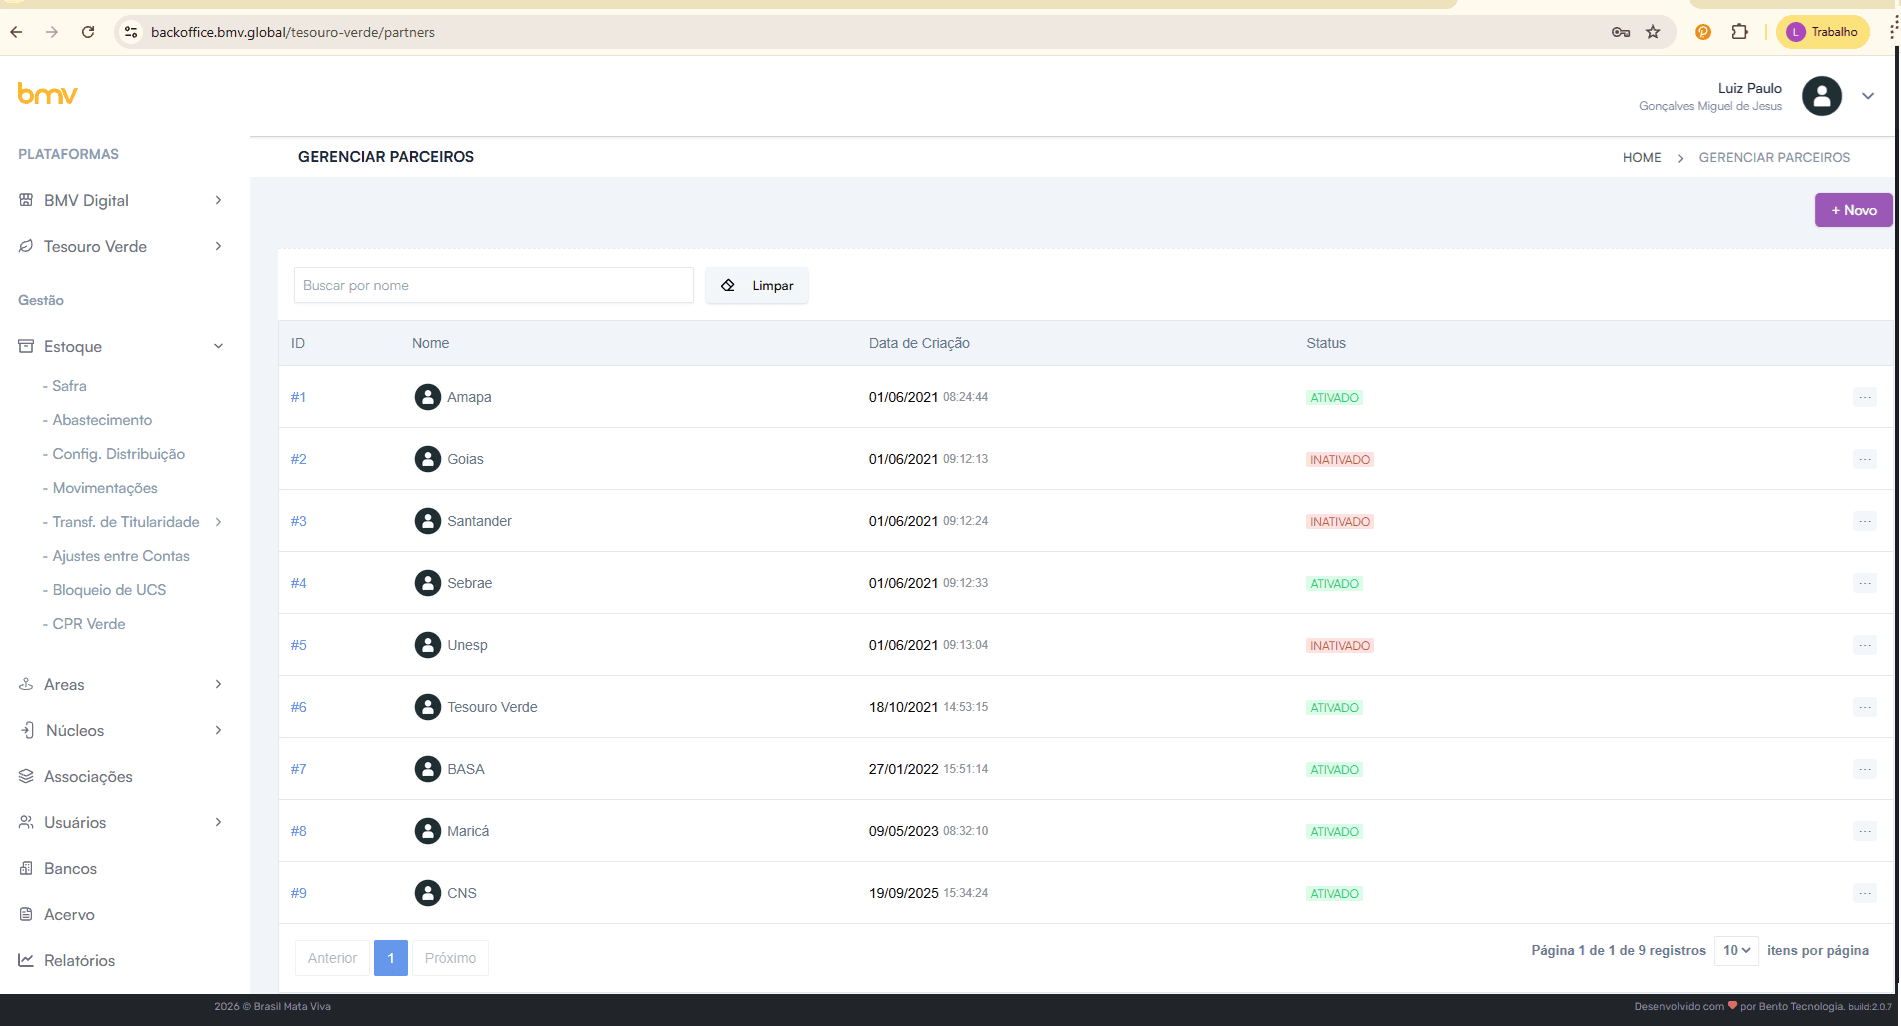The image size is (1901, 1026).
Task: Click the Anterior pagination button
Action: pyautogui.click(x=332, y=958)
